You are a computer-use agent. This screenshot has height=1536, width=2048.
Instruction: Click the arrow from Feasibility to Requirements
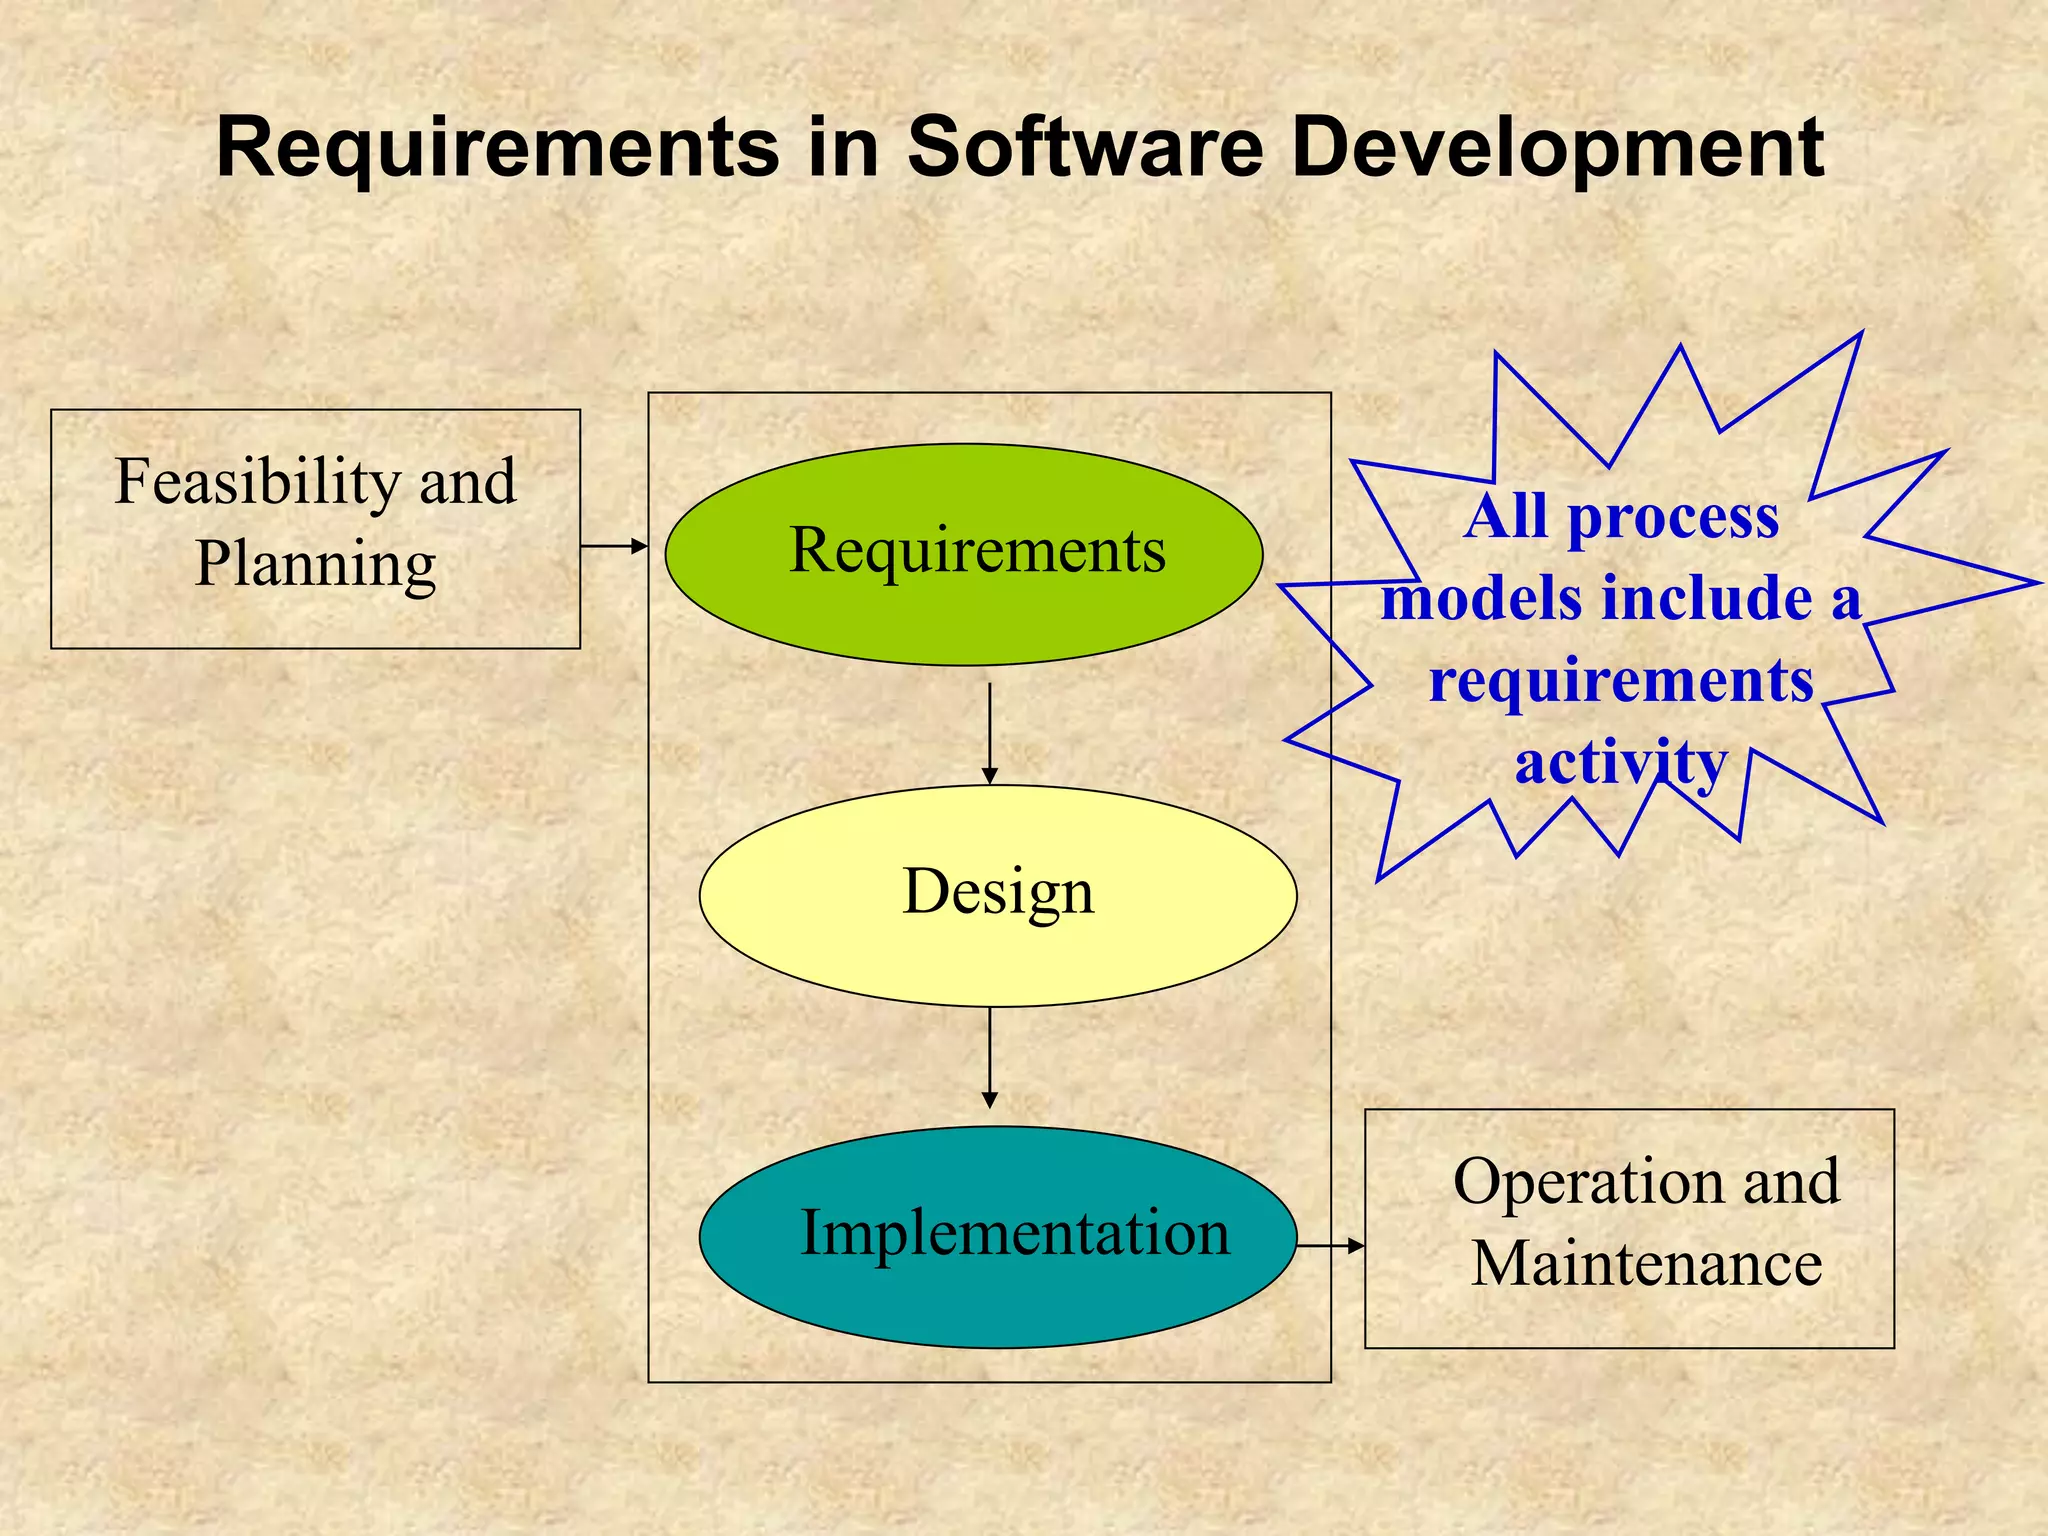click(x=614, y=546)
